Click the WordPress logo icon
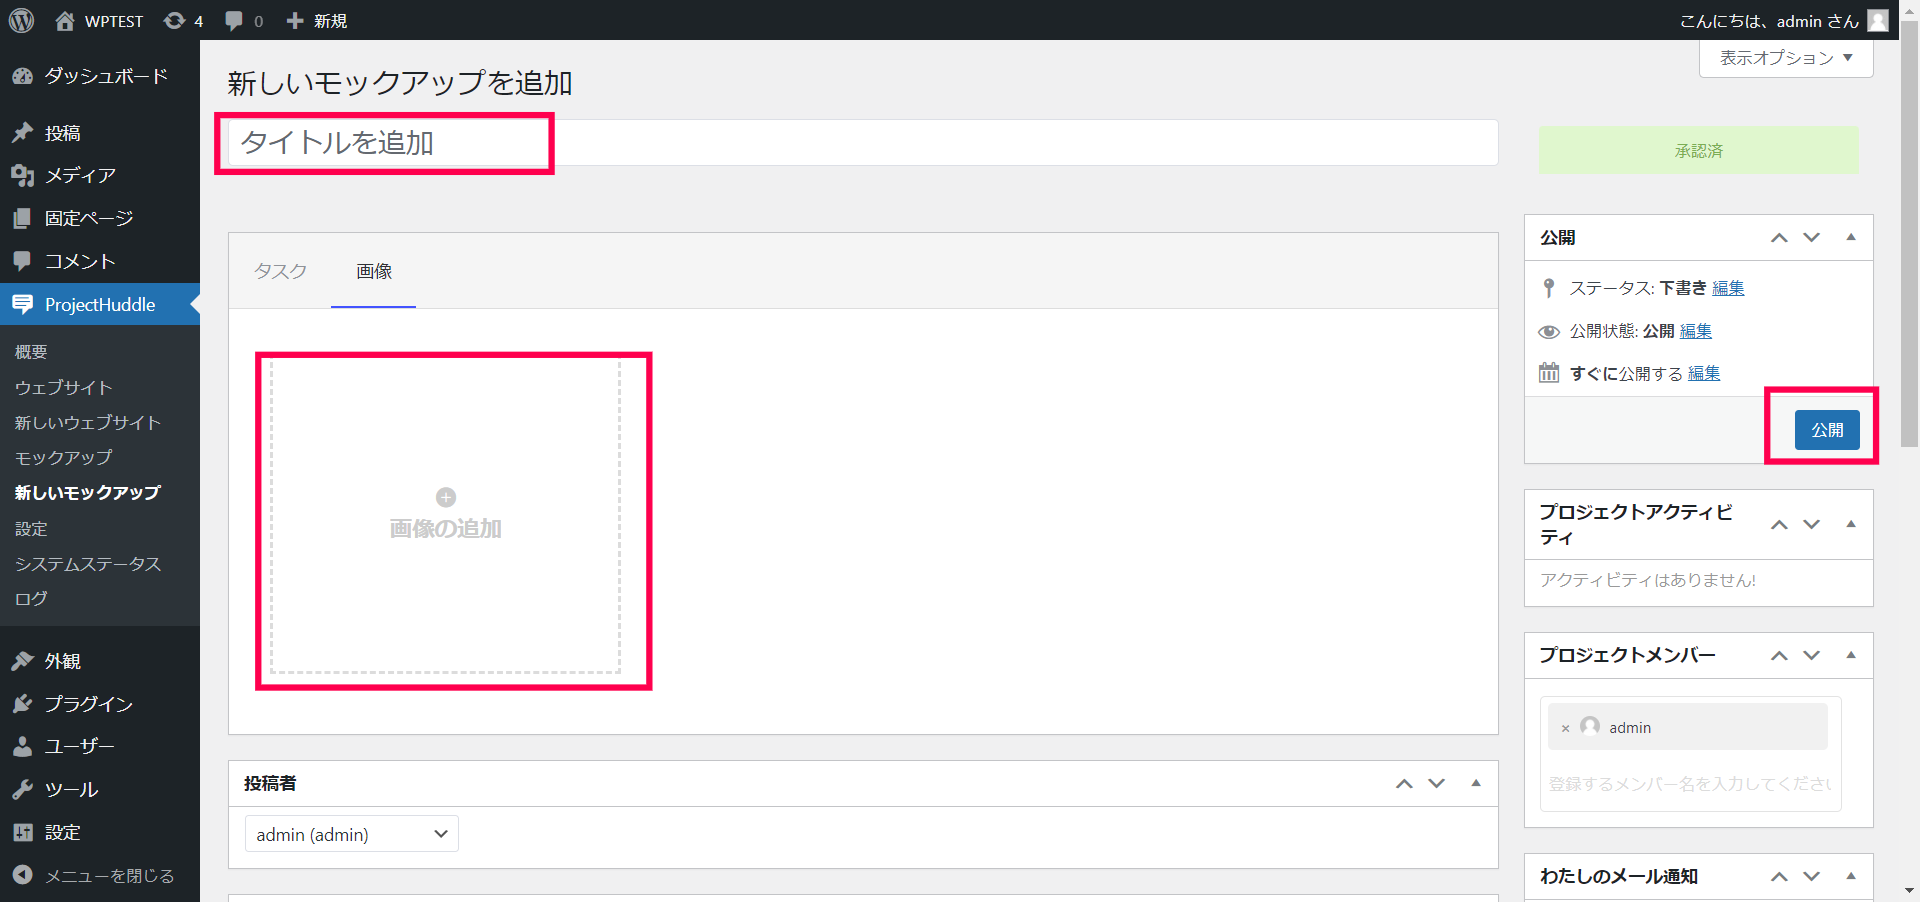This screenshot has height=902, width=1920. pyautogui.click(x=21, y=20)
